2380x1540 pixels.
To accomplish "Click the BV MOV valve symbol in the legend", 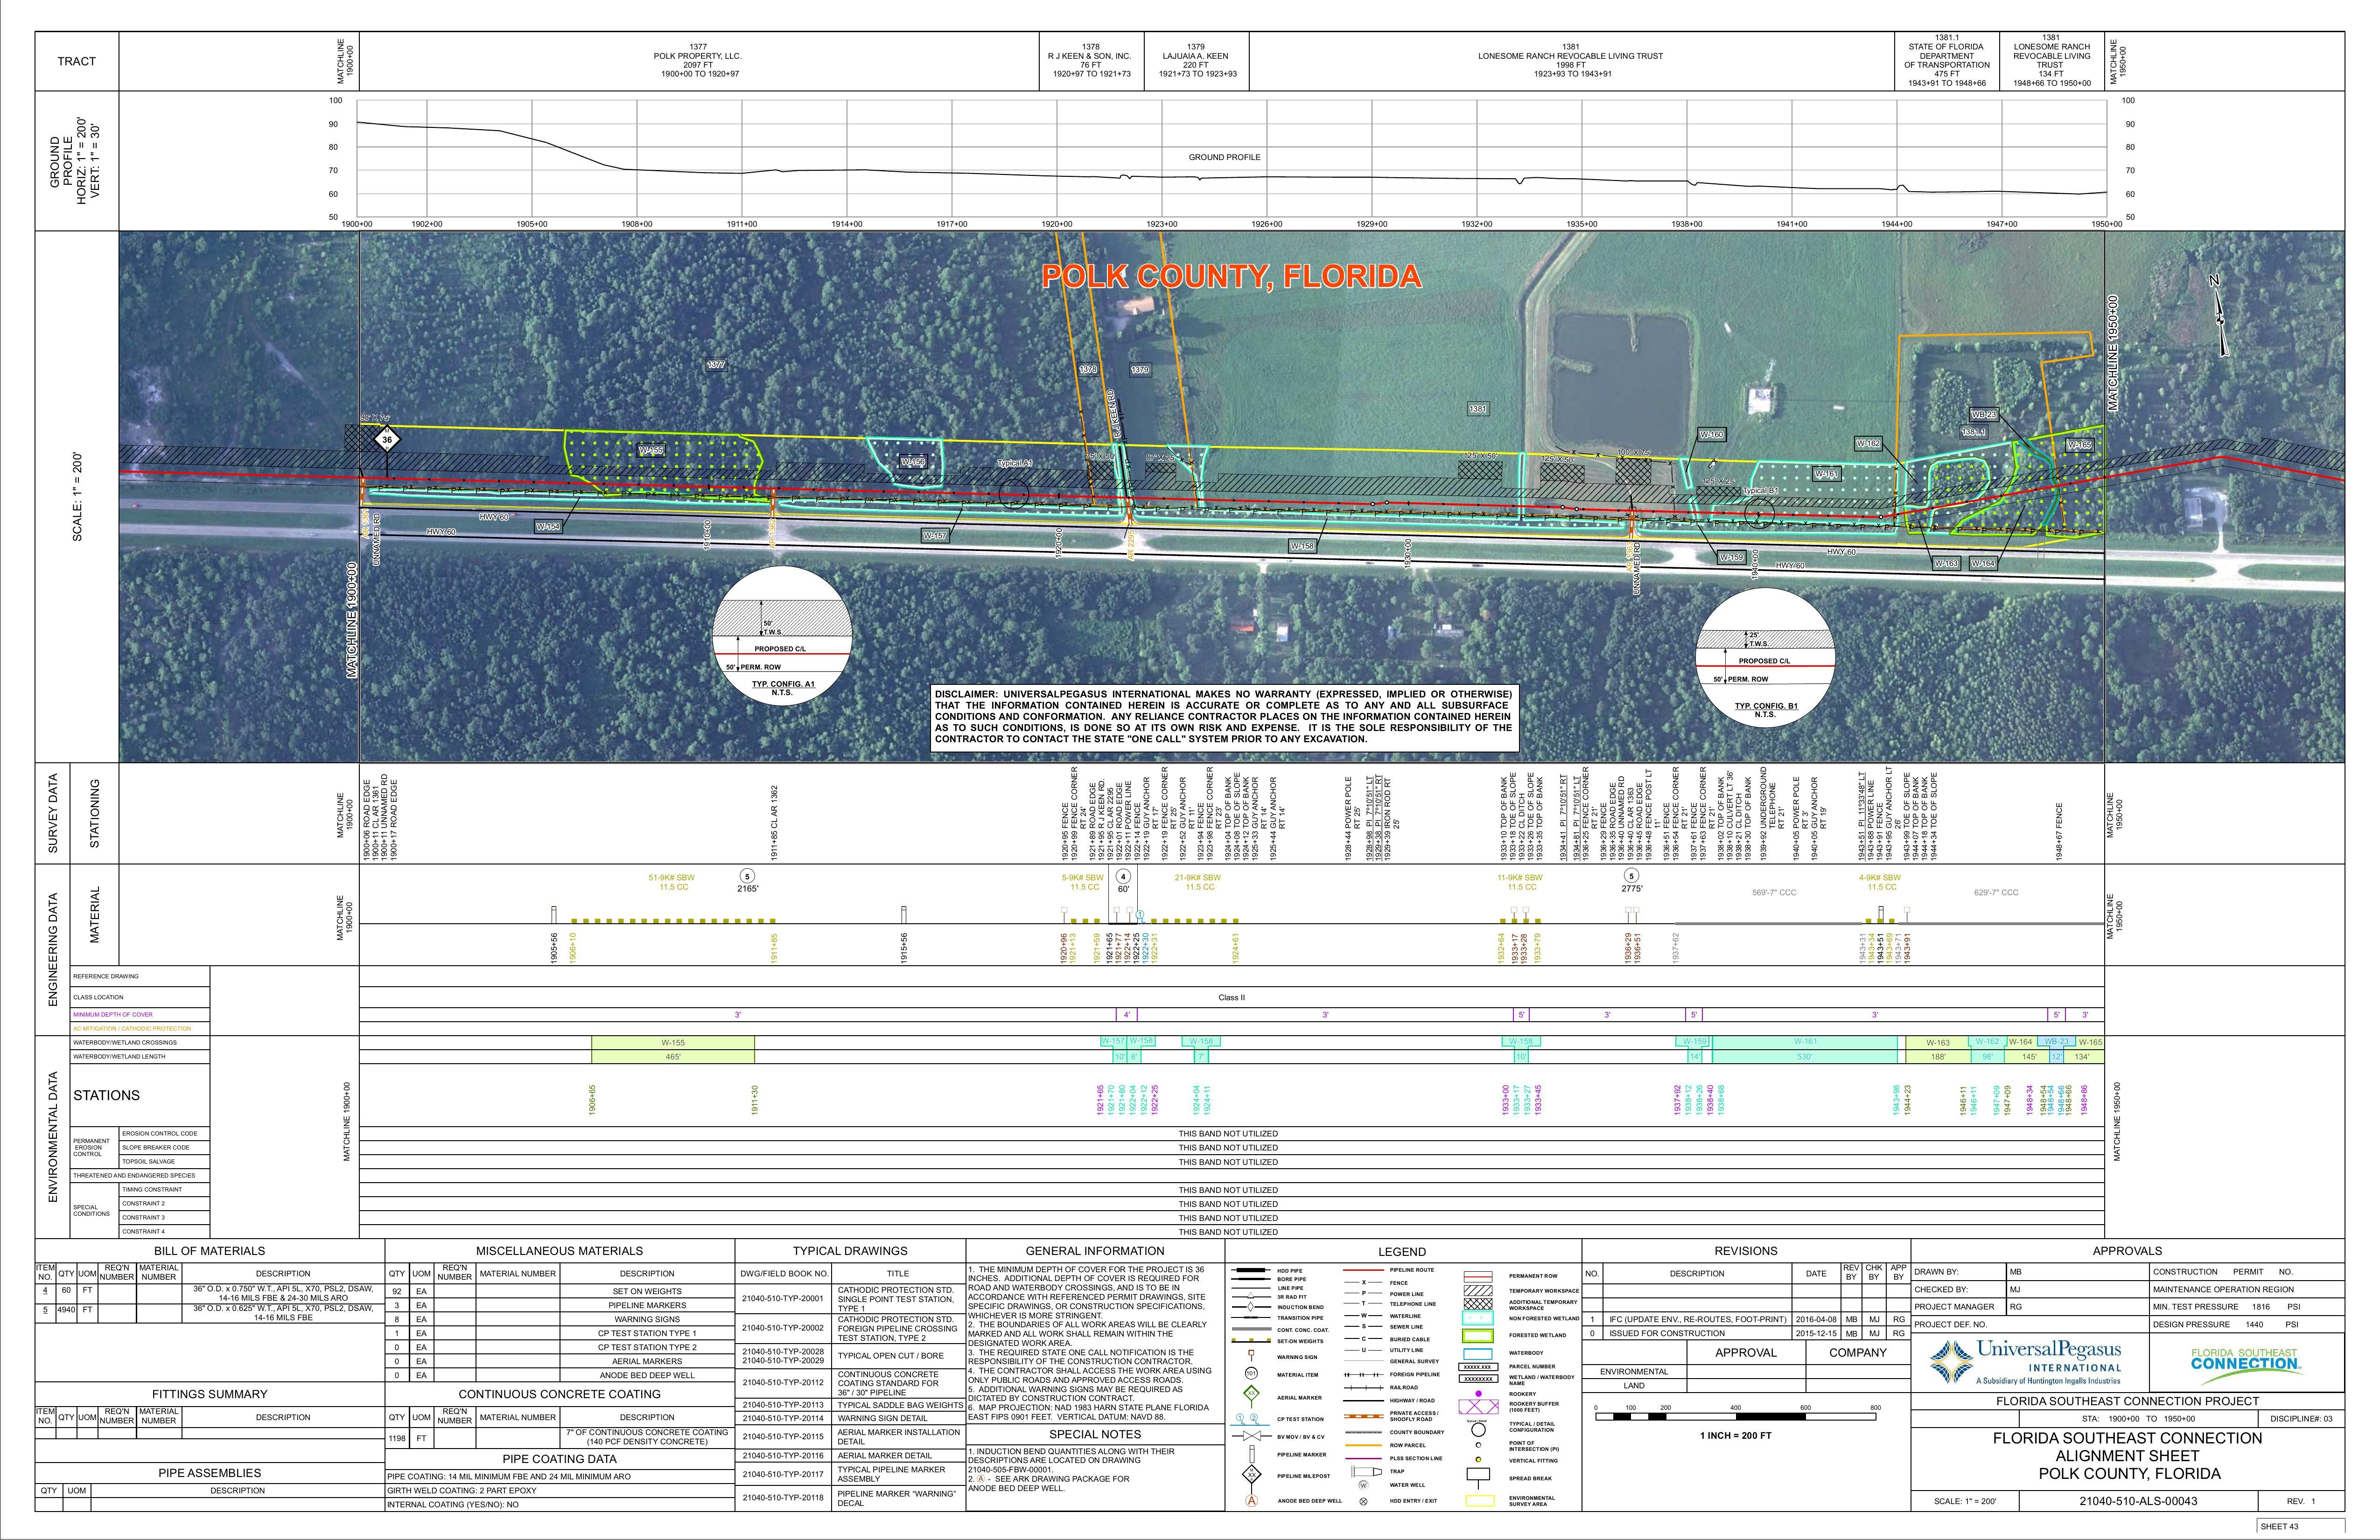I will click(1252, 1436).
